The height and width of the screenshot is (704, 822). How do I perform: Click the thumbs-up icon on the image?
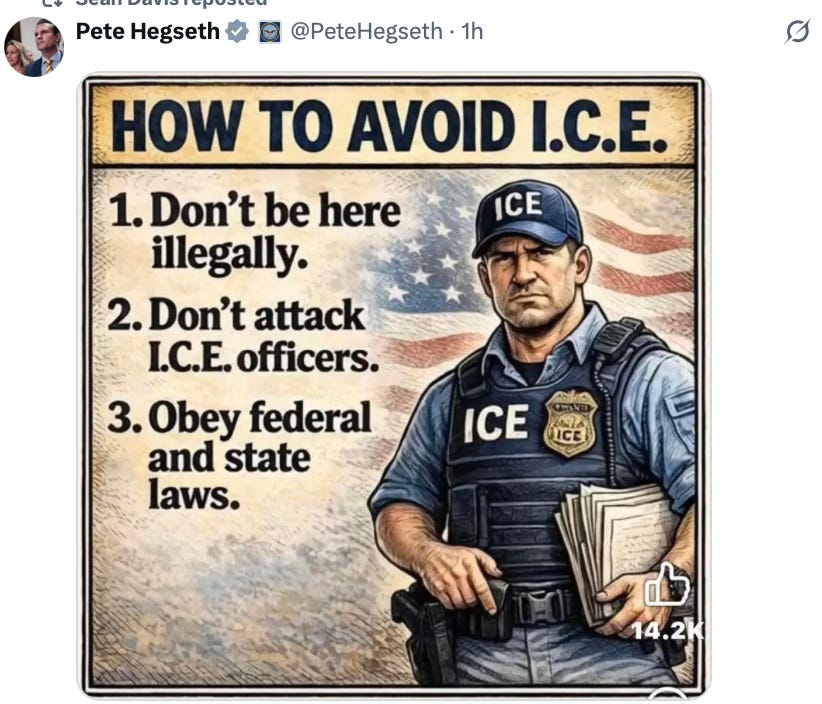[x=666, y=584]
